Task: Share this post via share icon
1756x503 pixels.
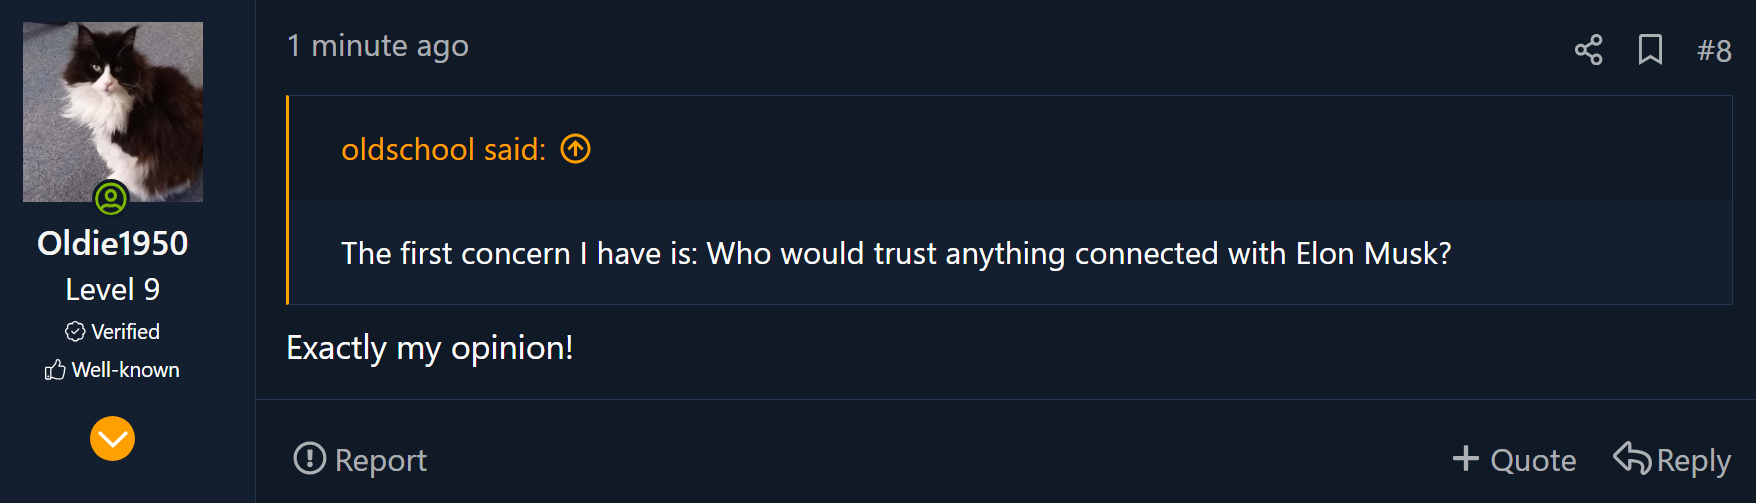Action: click(1588, 49)
